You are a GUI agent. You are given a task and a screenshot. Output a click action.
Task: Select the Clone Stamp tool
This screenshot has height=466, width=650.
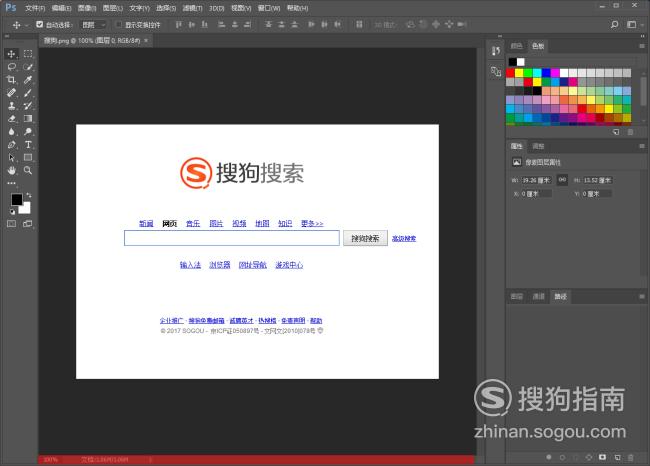click(11, 106)
